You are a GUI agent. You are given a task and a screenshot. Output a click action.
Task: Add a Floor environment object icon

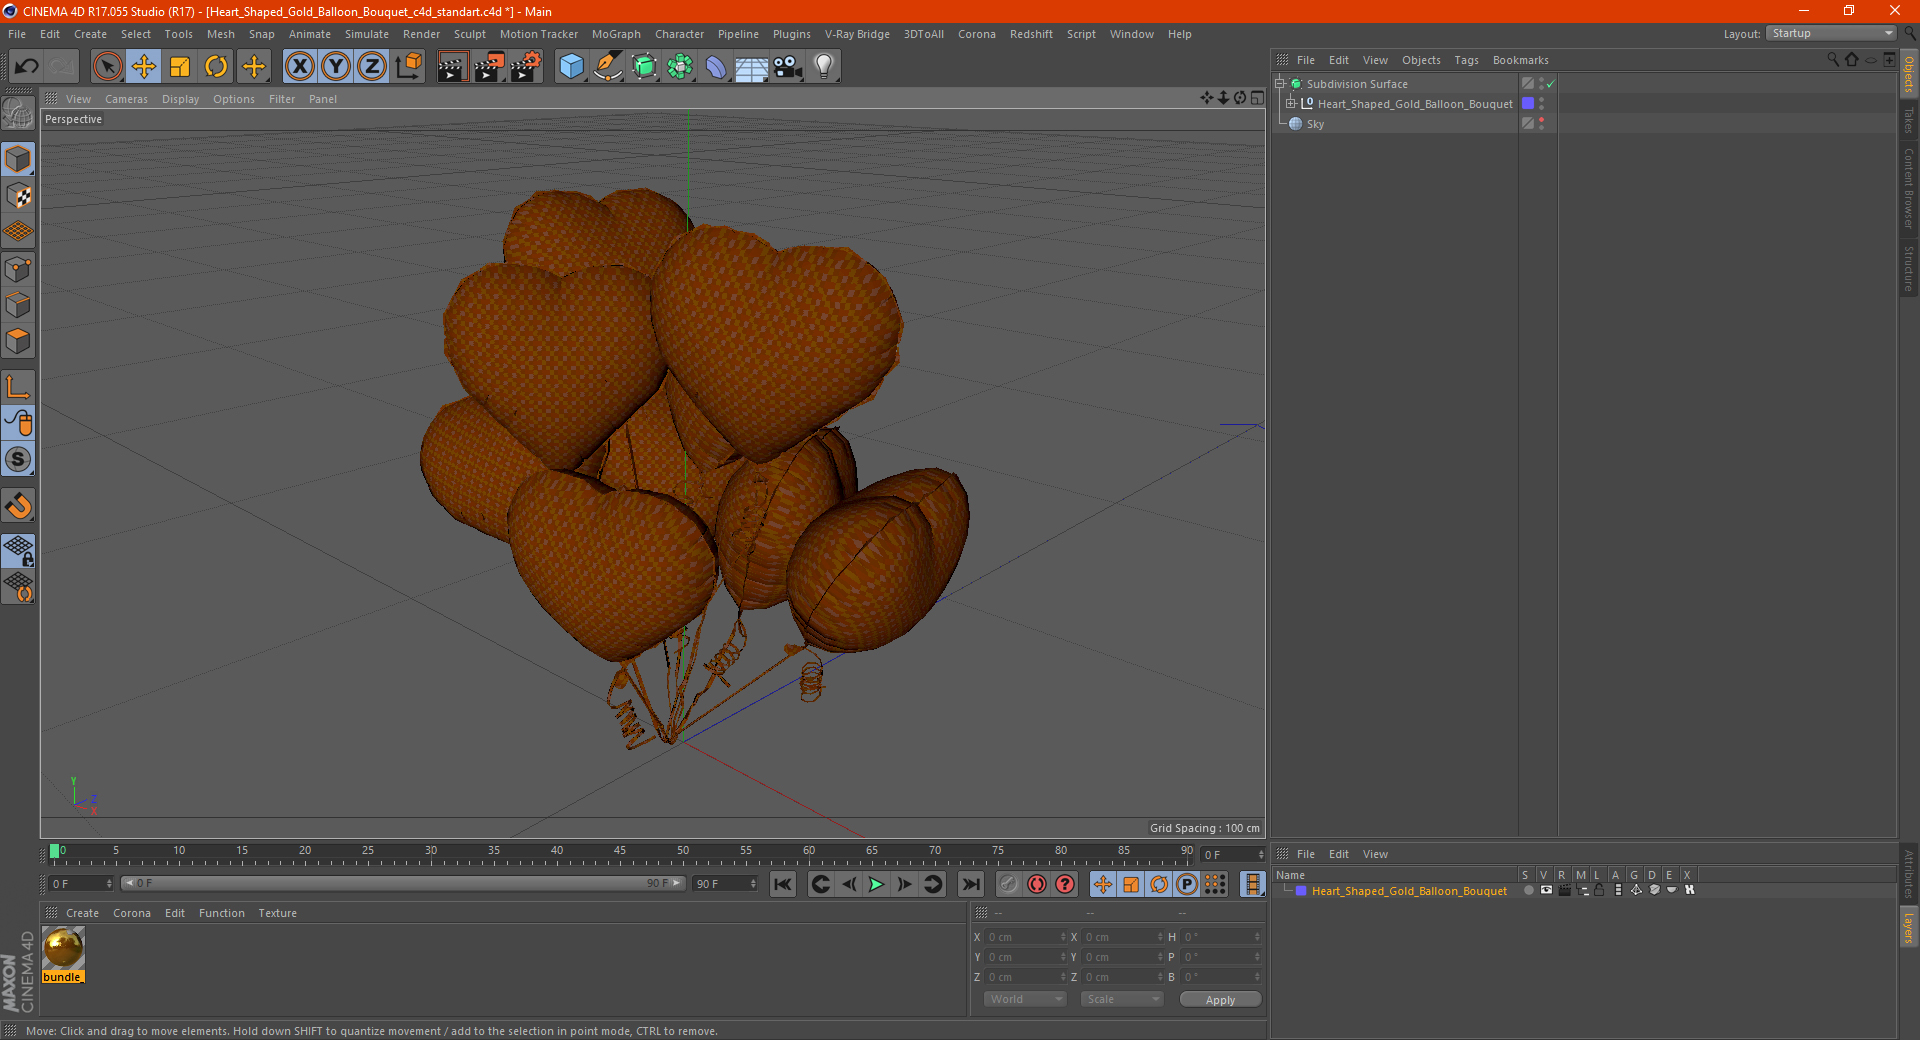751,67
